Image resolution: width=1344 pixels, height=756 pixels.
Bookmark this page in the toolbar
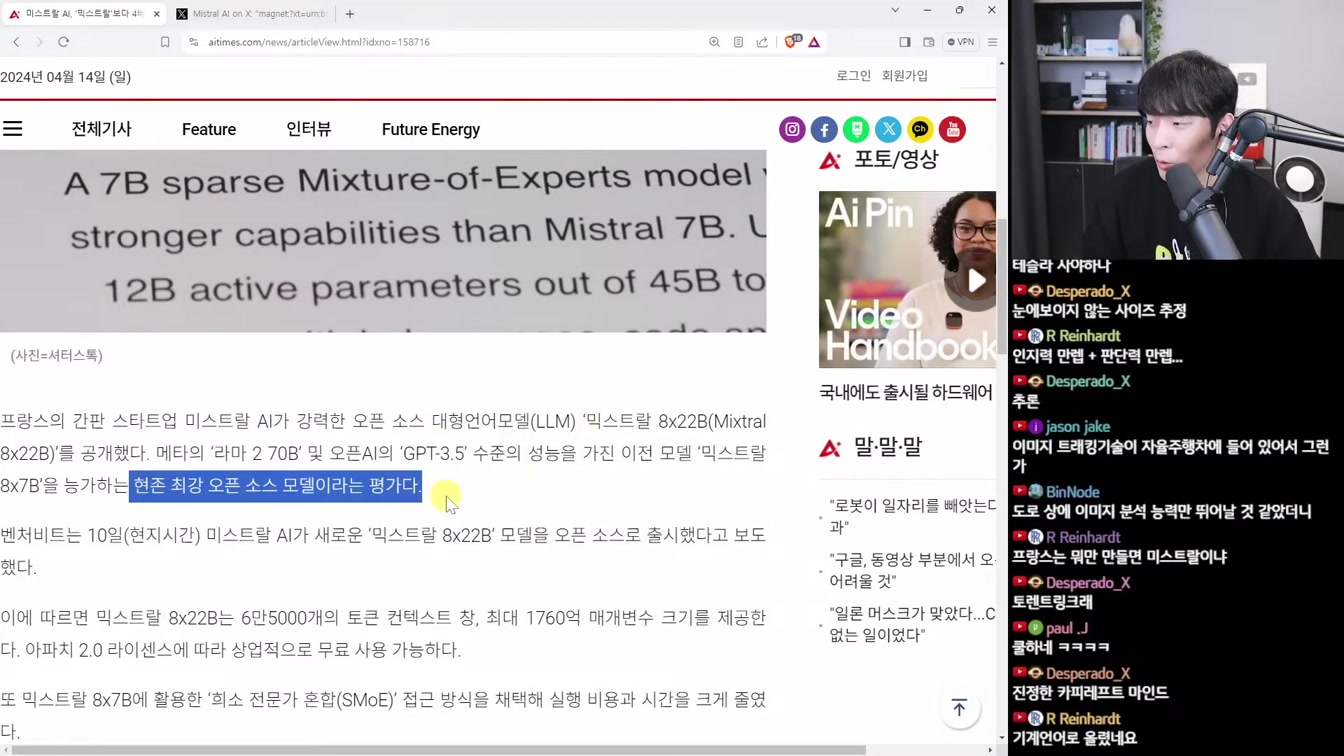165,42
